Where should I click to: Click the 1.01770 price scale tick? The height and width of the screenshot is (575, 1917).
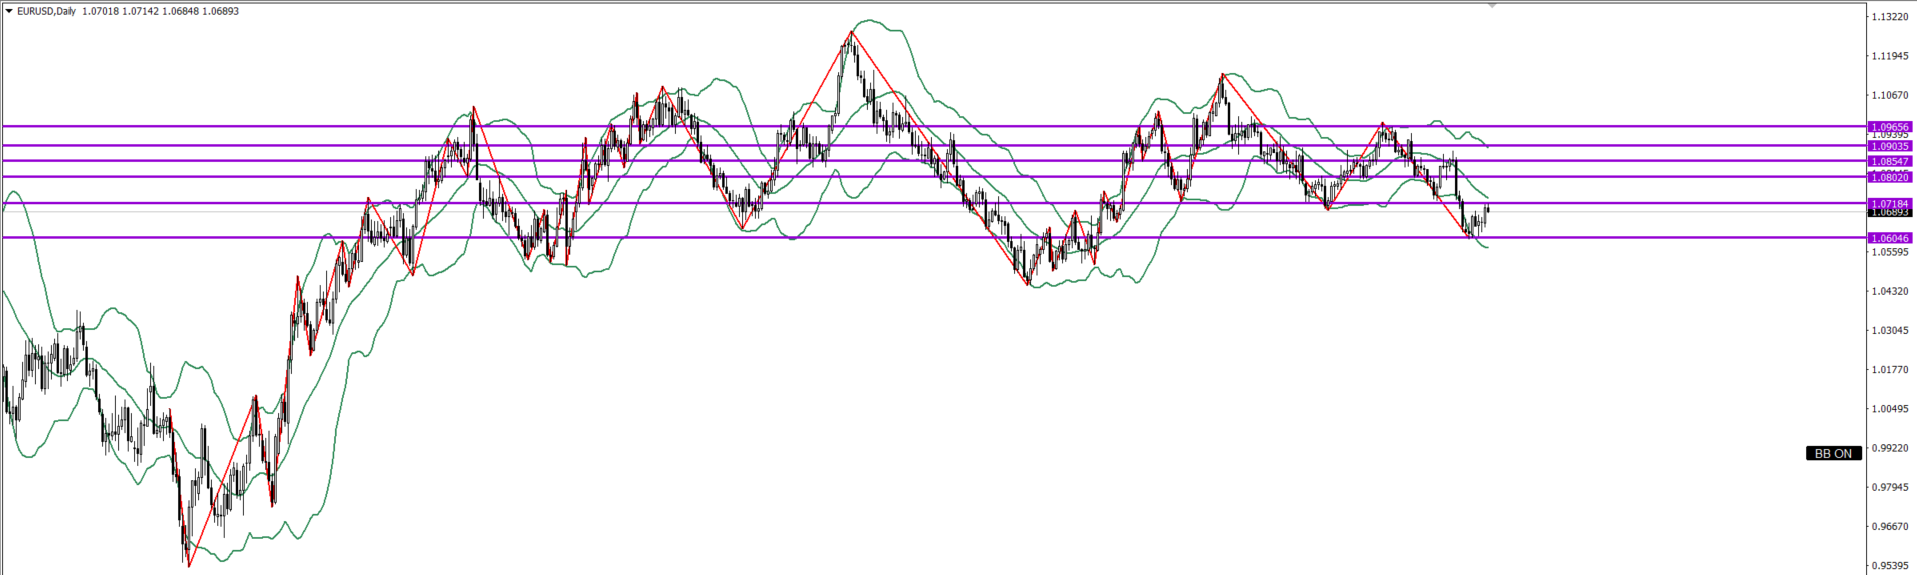tap(1890, 370)
